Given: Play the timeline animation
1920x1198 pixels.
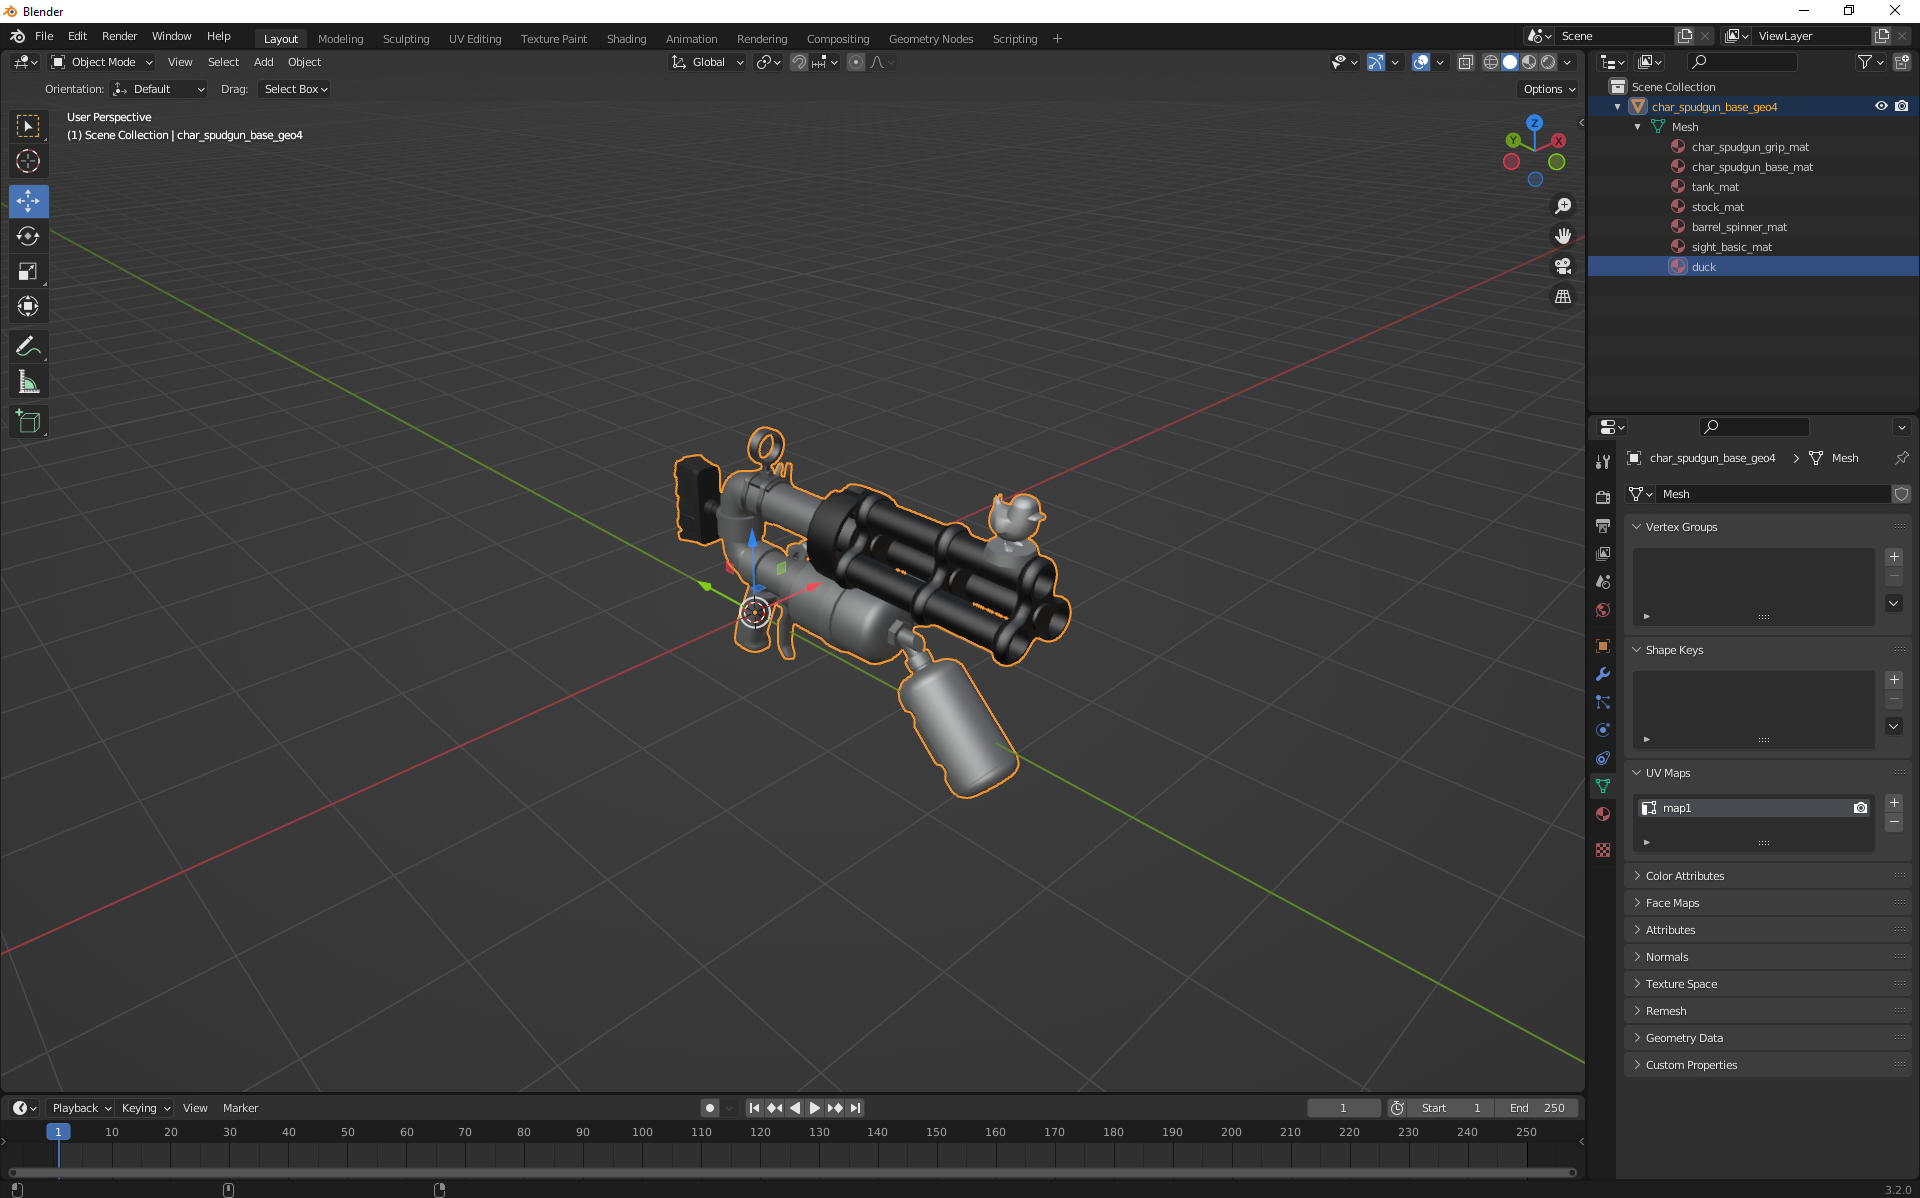Looking at the screenshot, I should (815, 1108).
